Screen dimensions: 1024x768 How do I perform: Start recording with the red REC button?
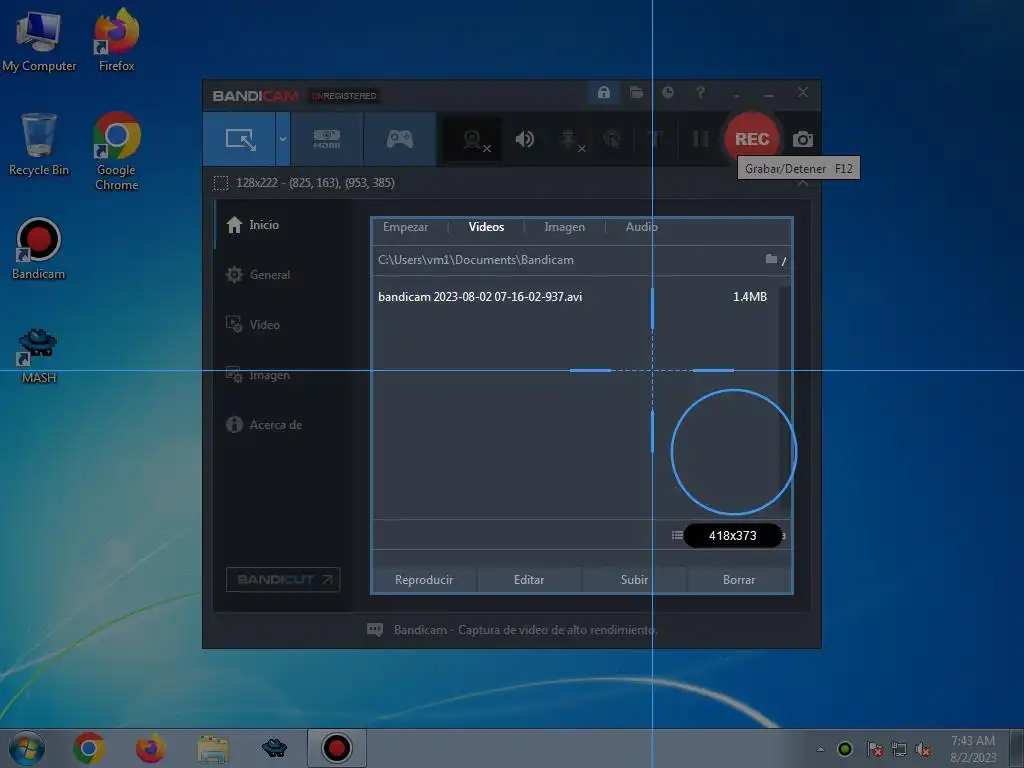coord(752,139)
